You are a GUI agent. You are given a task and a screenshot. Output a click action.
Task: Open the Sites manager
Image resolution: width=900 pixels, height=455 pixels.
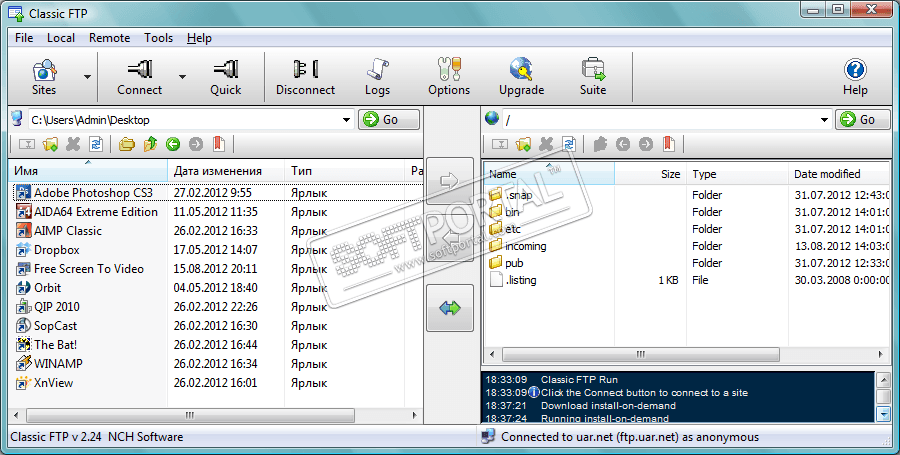[44, 77]
